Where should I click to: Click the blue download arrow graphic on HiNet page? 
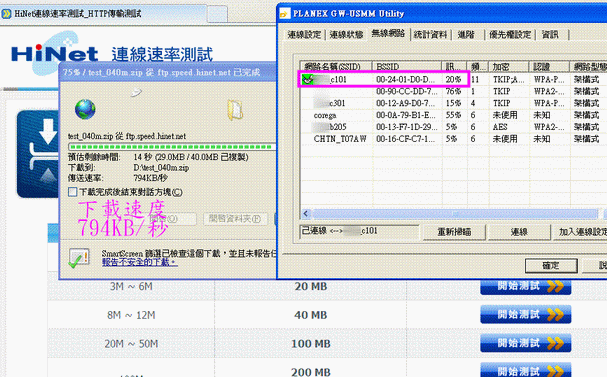pos(39,154)
